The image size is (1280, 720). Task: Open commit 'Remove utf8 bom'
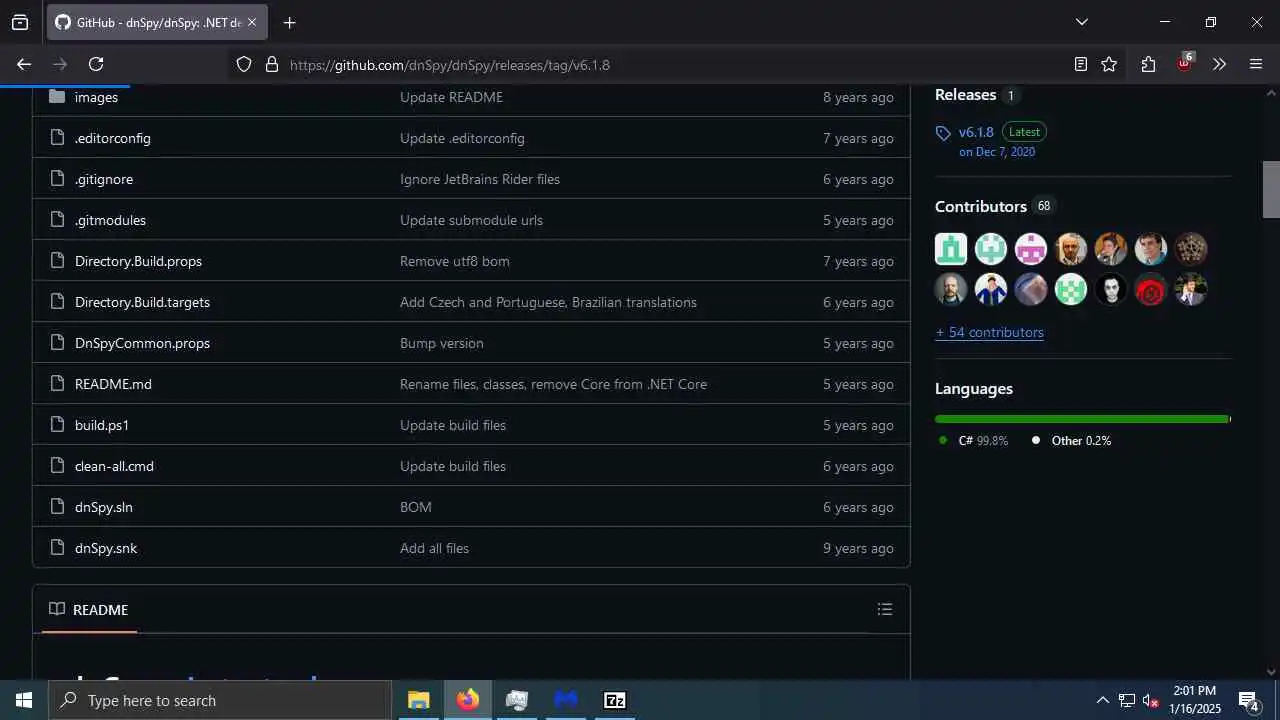click(455, 261)
